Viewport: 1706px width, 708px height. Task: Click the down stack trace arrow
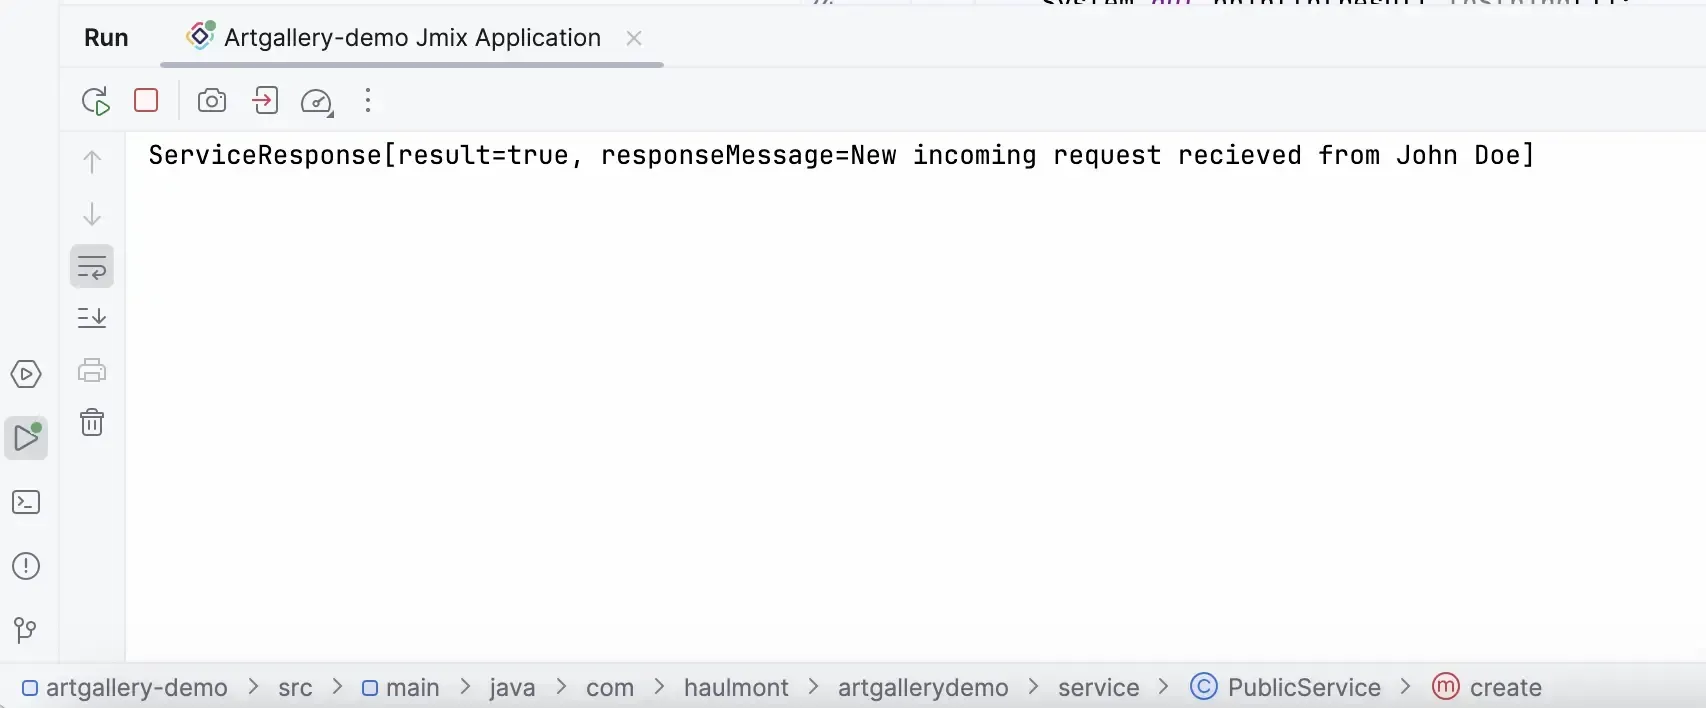click(92, 214)
